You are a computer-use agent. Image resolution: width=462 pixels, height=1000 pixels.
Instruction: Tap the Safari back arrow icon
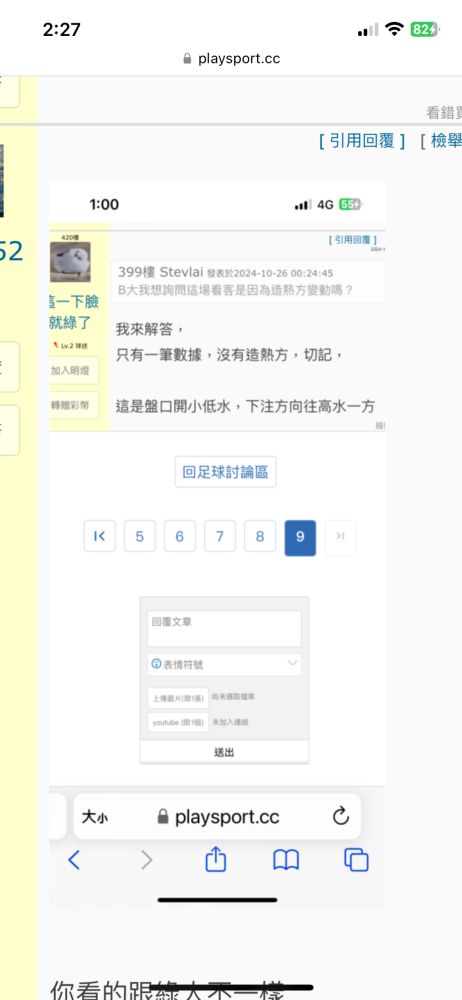(74, 860)
